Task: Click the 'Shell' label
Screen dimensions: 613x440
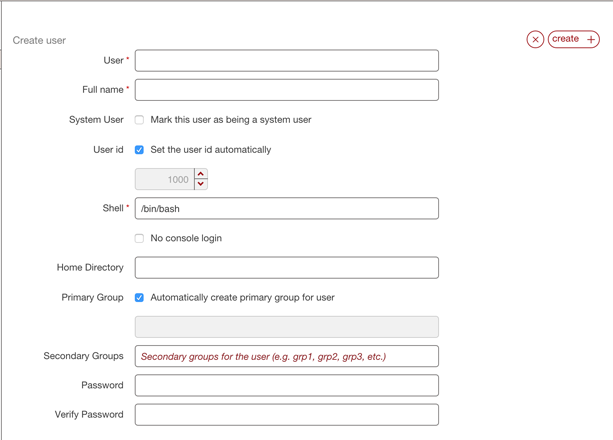Action: pyautogui.click(x=113, y=208)
